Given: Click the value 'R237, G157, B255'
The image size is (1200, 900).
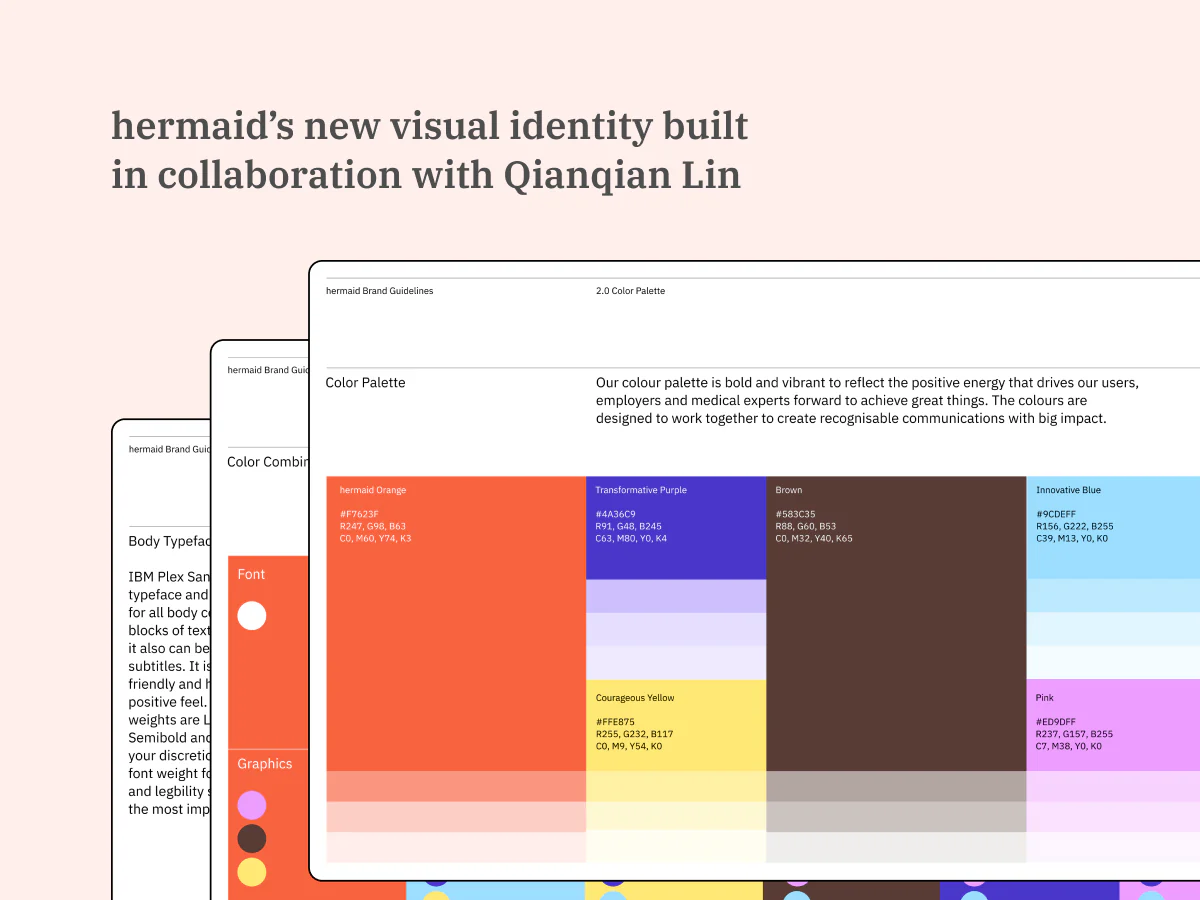Looking at the screenshot, I should click(1075, 734).
